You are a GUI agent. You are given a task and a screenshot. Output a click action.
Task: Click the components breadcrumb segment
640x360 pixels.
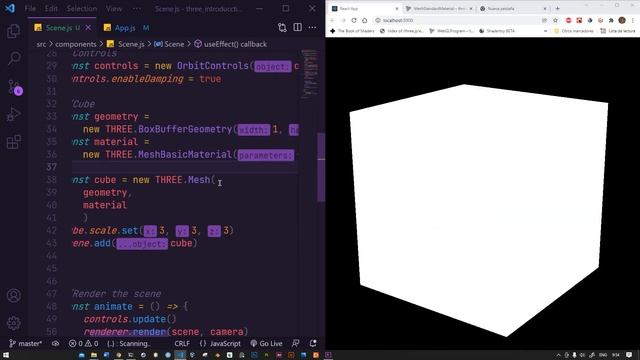(x=76, y=44)
